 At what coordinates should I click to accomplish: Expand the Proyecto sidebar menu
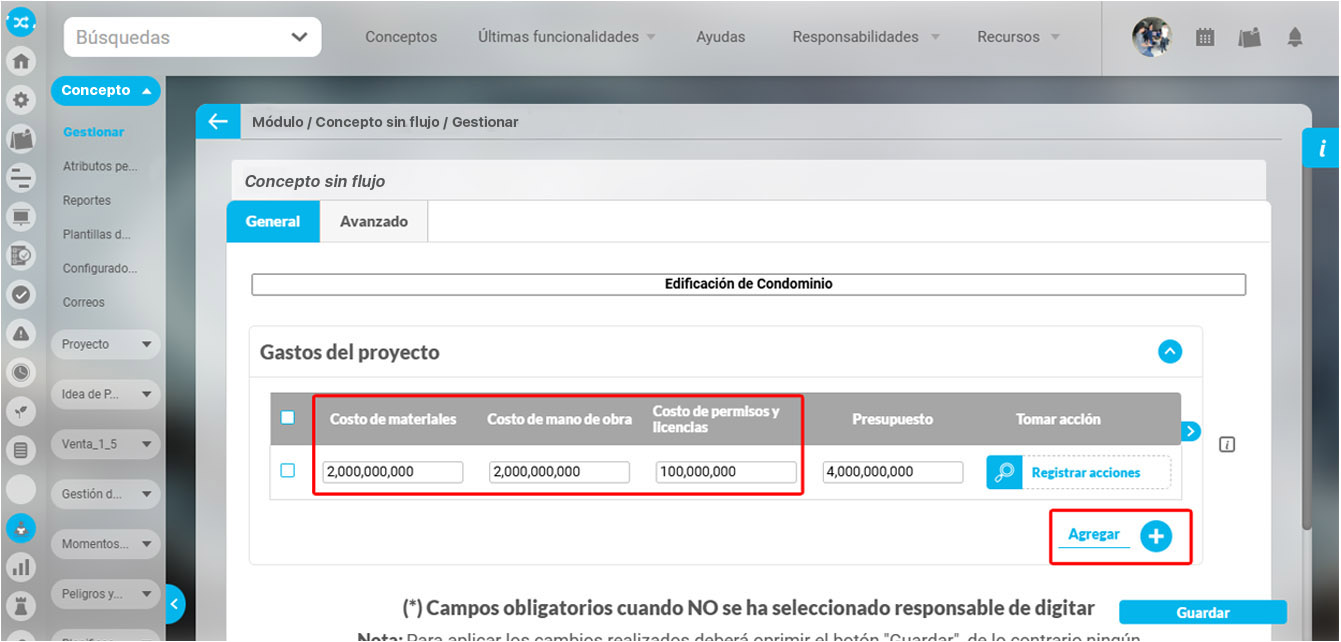tap(105, 344)
